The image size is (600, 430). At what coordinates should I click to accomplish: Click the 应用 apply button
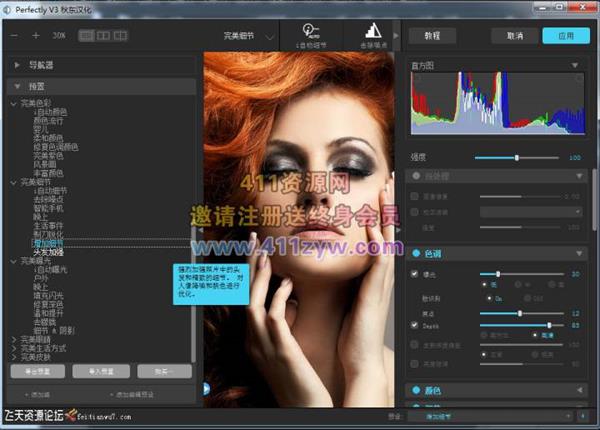(x=566, y=35)
